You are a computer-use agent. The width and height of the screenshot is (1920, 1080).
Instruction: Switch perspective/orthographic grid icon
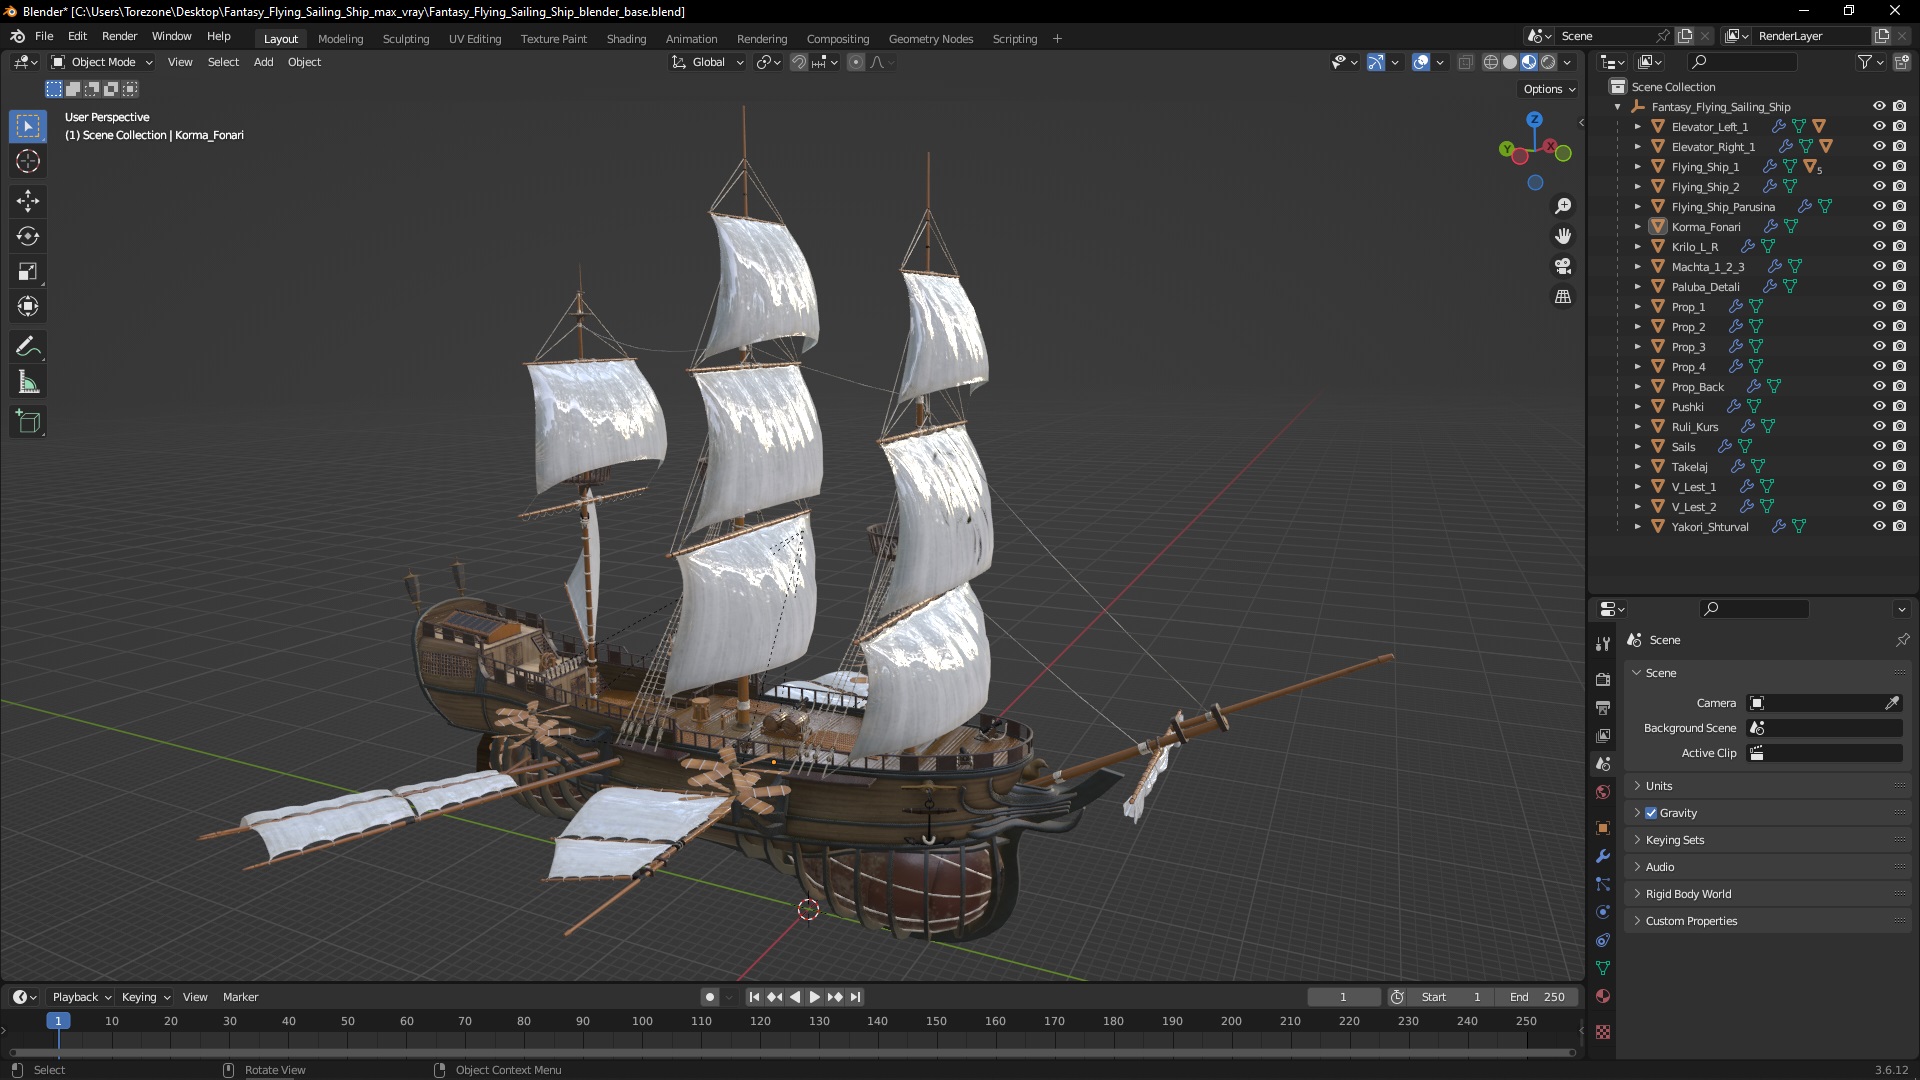(1562, 297)
